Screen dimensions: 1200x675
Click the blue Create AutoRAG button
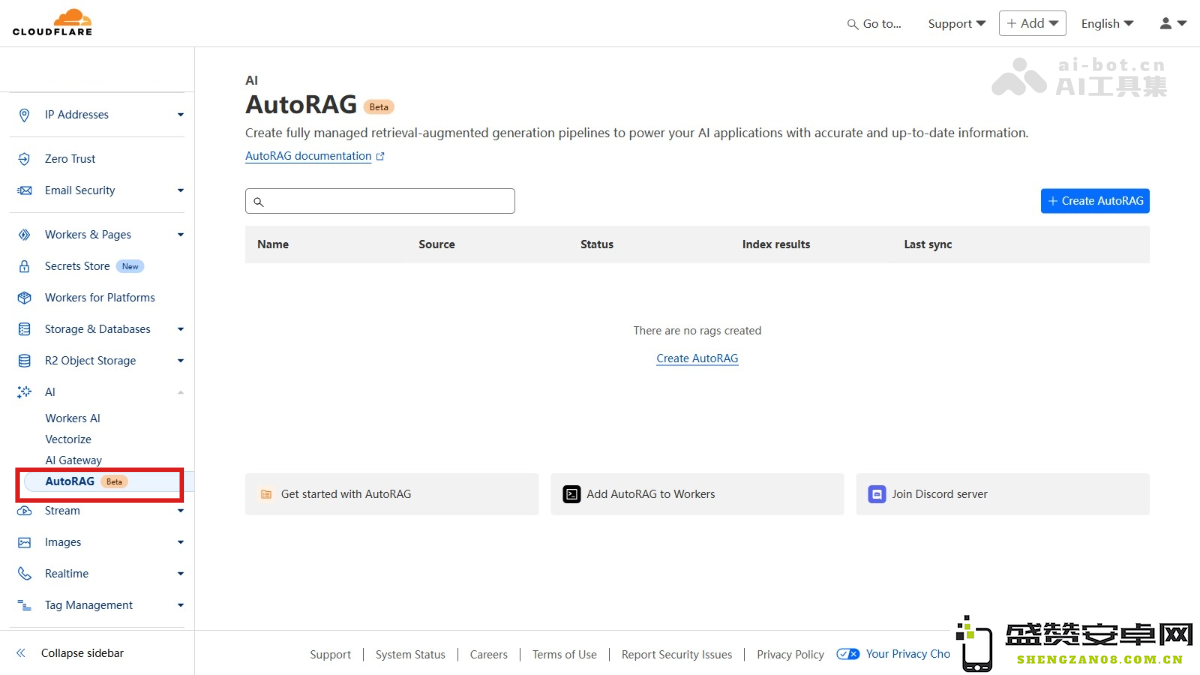pos(1095,201)
